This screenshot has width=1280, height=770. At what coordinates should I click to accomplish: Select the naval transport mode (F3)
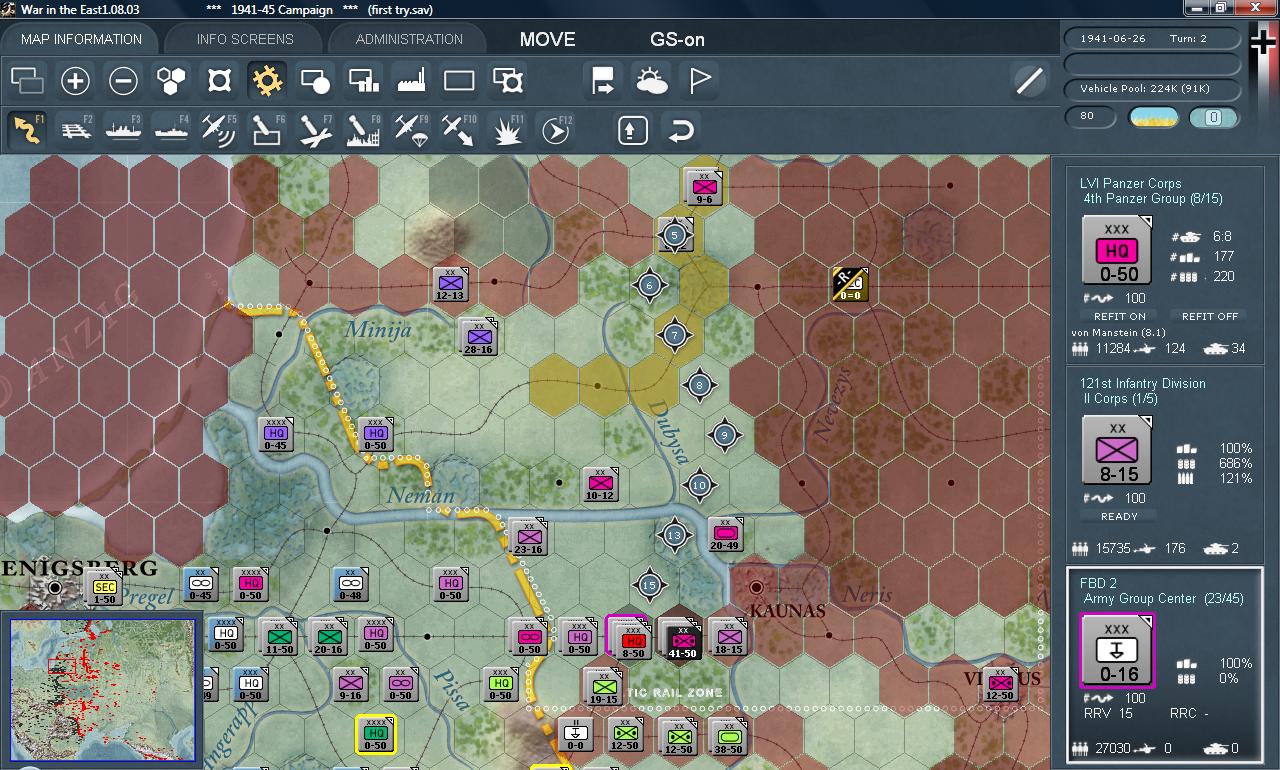point(123,128)
